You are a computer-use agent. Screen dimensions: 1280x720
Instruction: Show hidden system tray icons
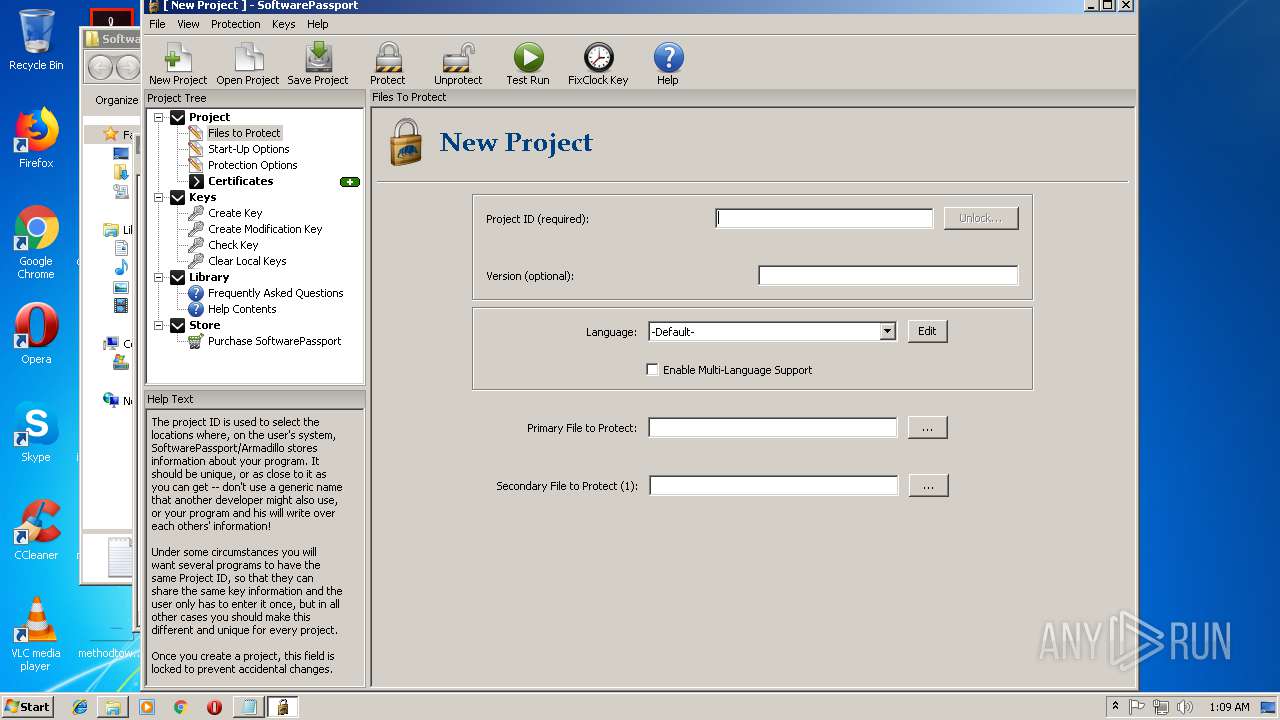1115,707
